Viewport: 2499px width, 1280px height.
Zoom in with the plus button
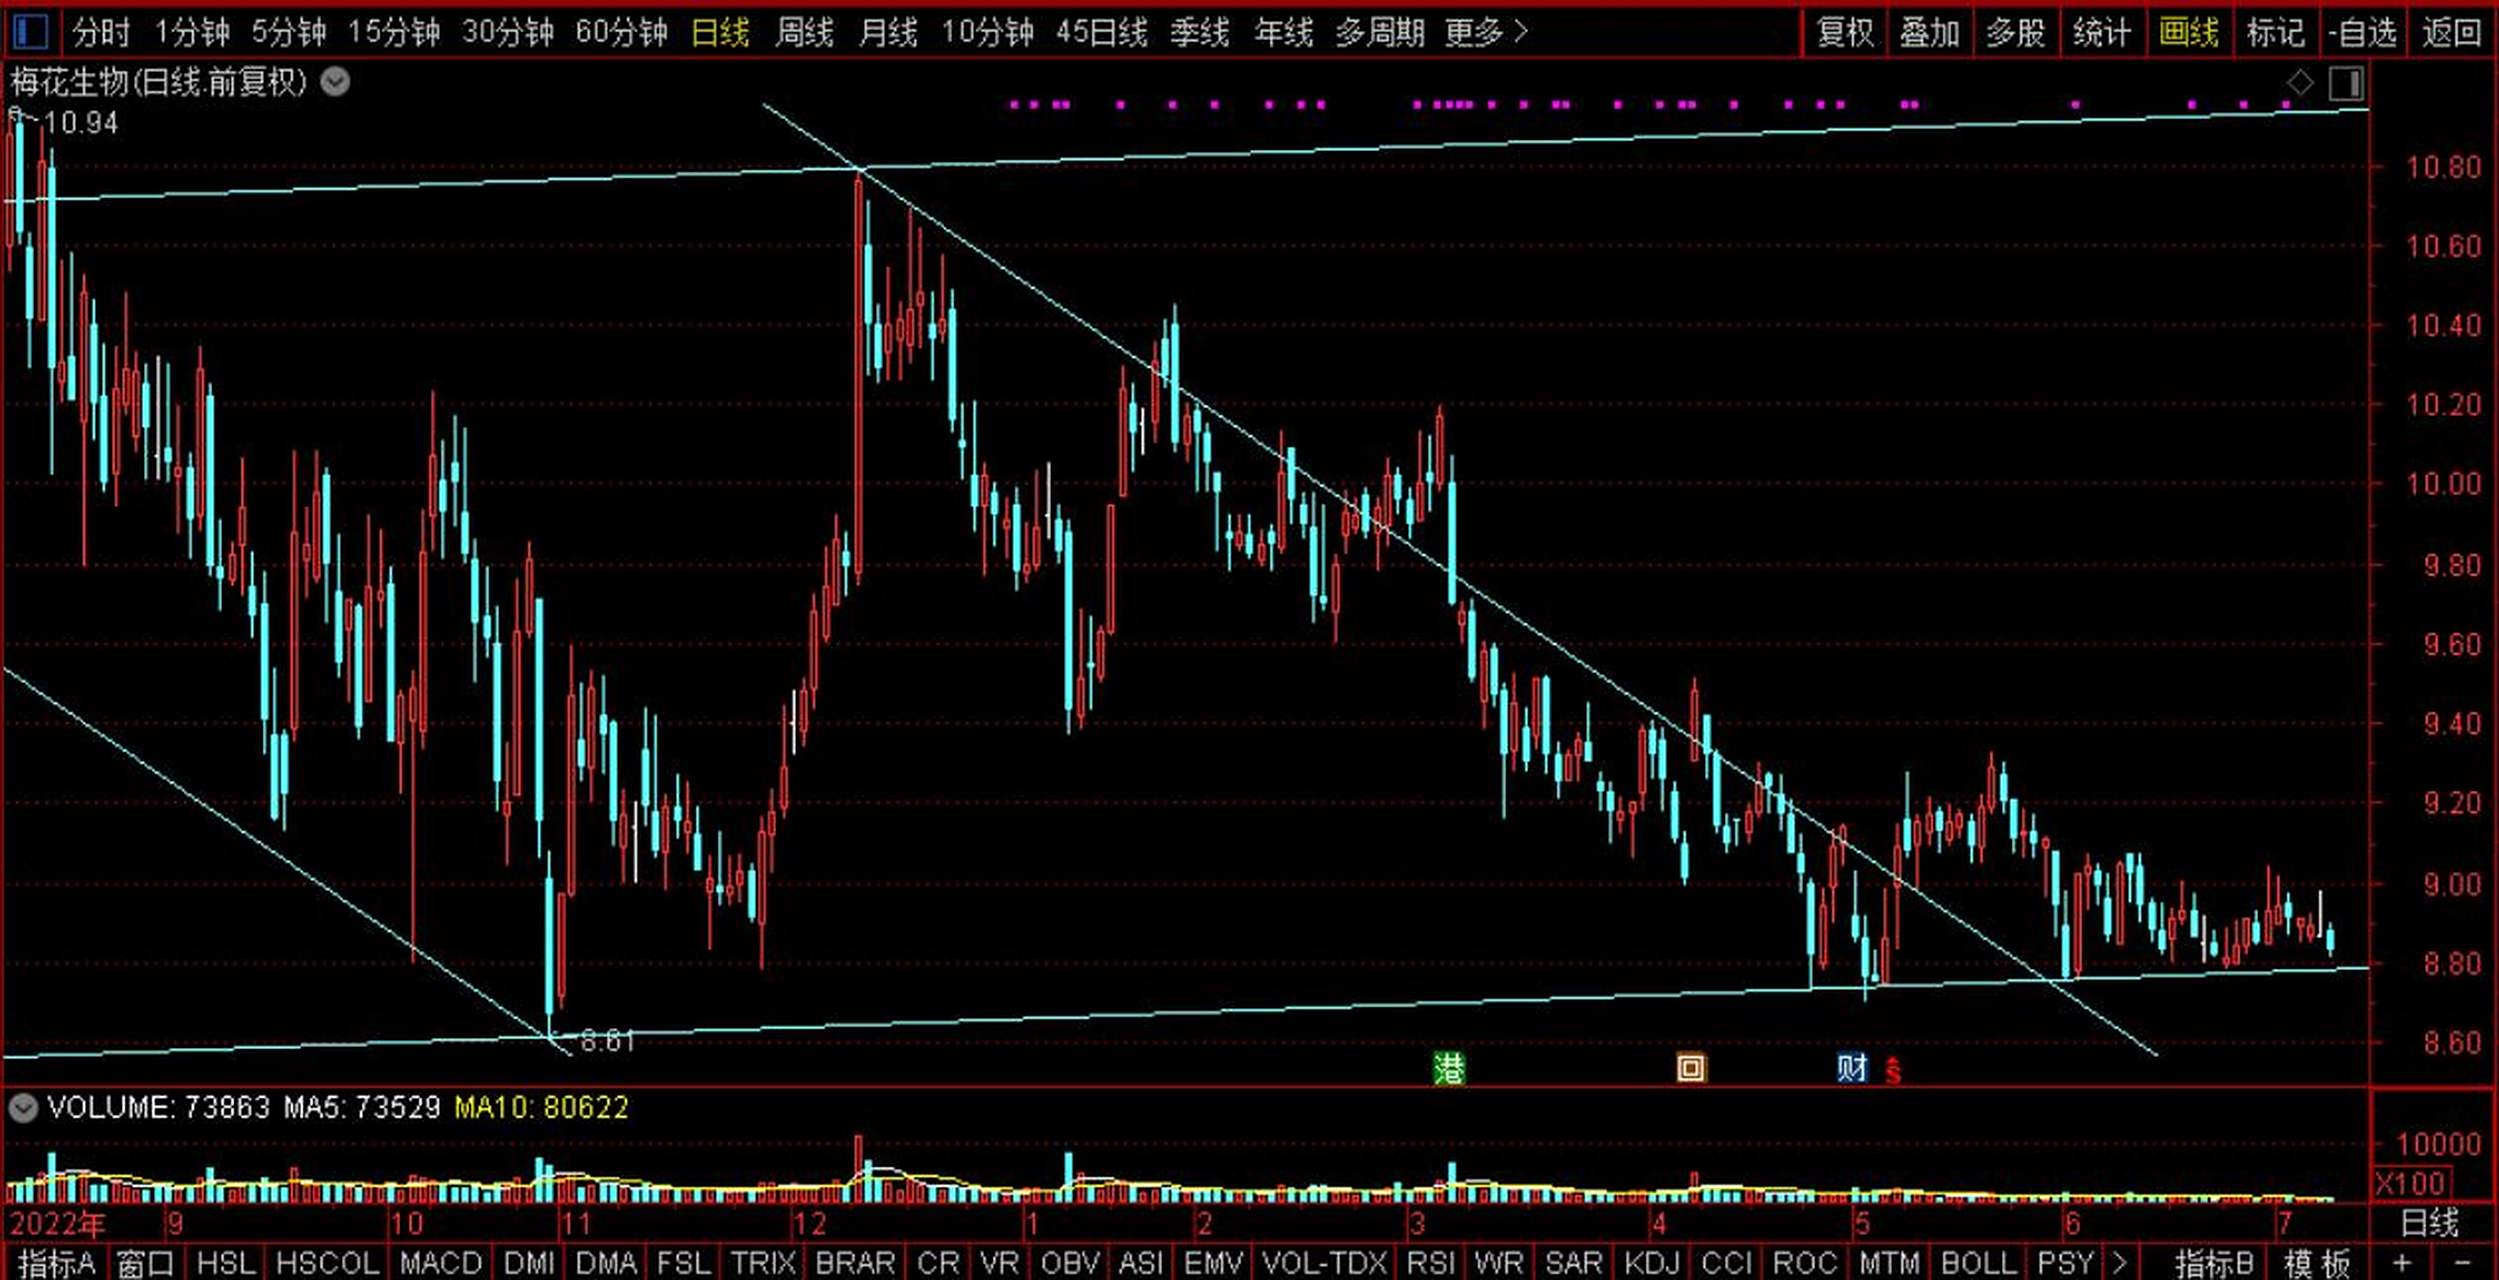pyautogui.click(x=2402, y=1263)
